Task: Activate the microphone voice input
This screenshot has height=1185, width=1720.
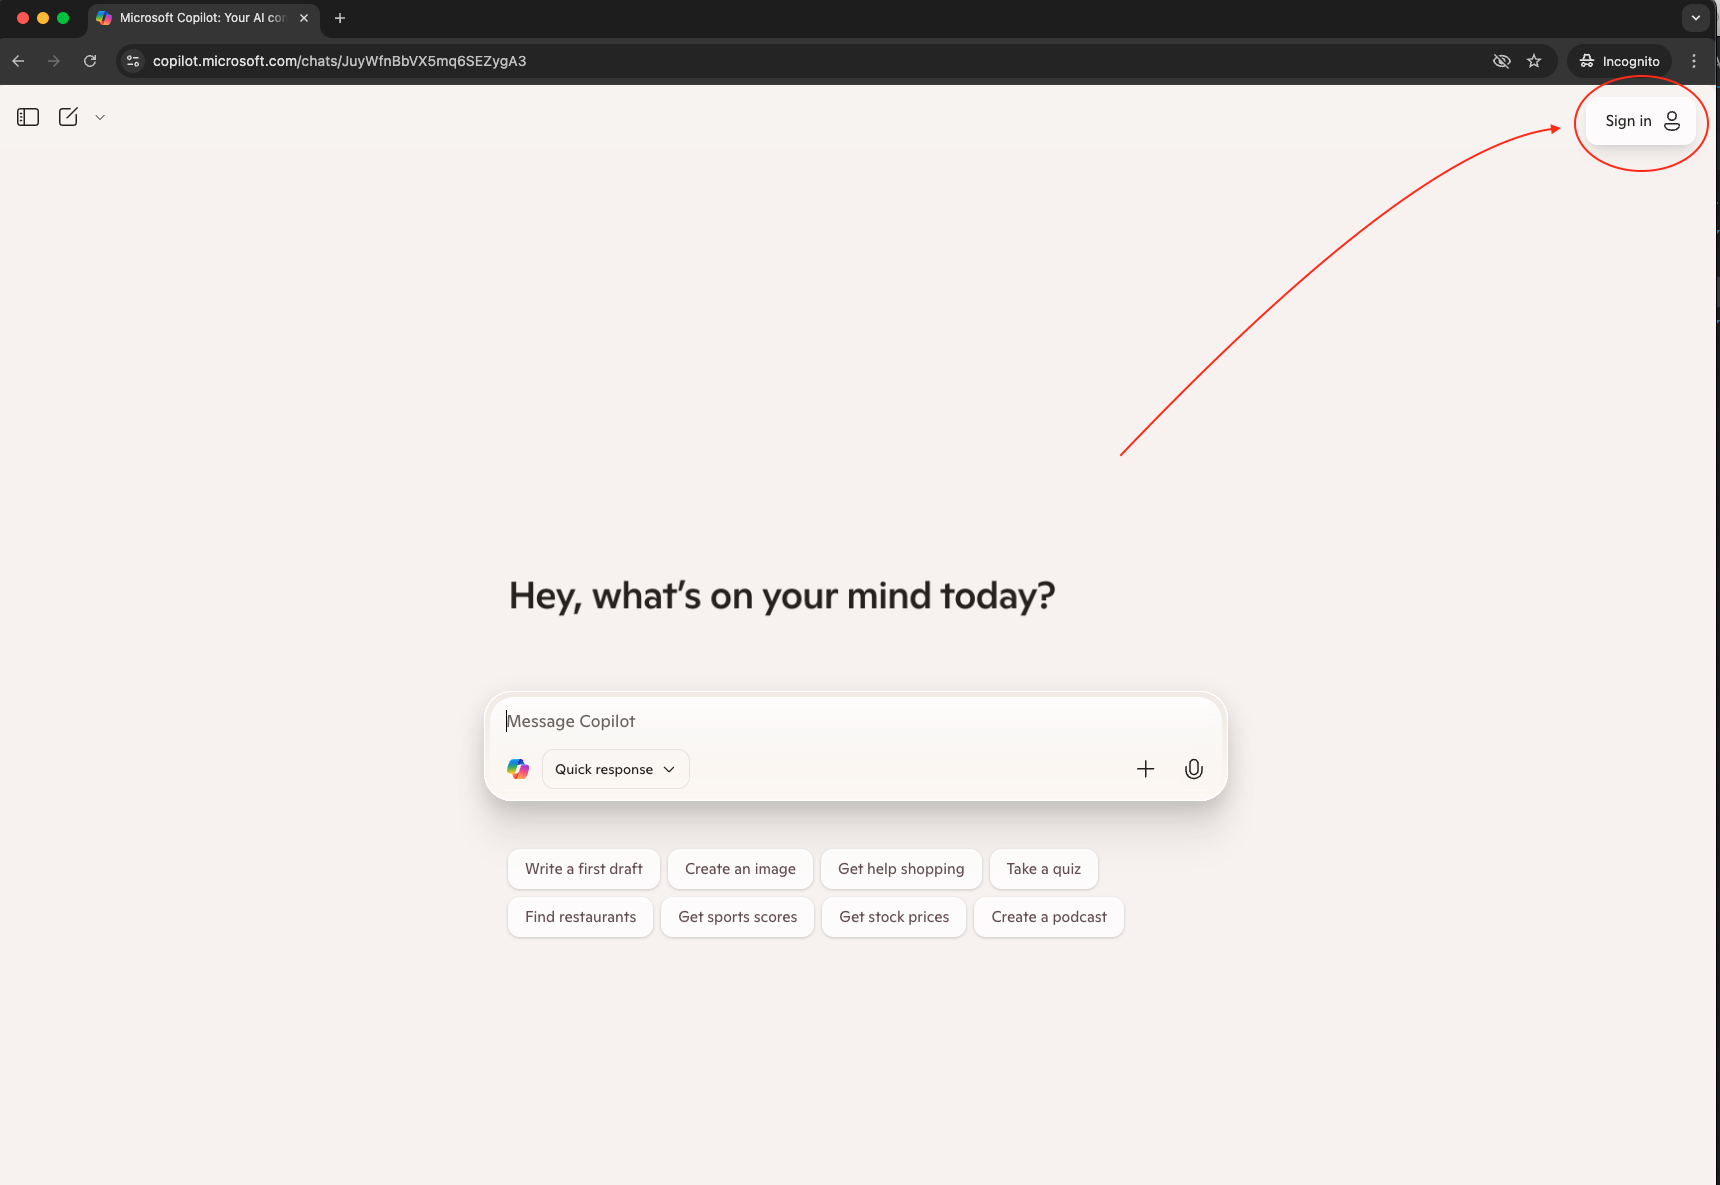Action: pos(1194,769)
